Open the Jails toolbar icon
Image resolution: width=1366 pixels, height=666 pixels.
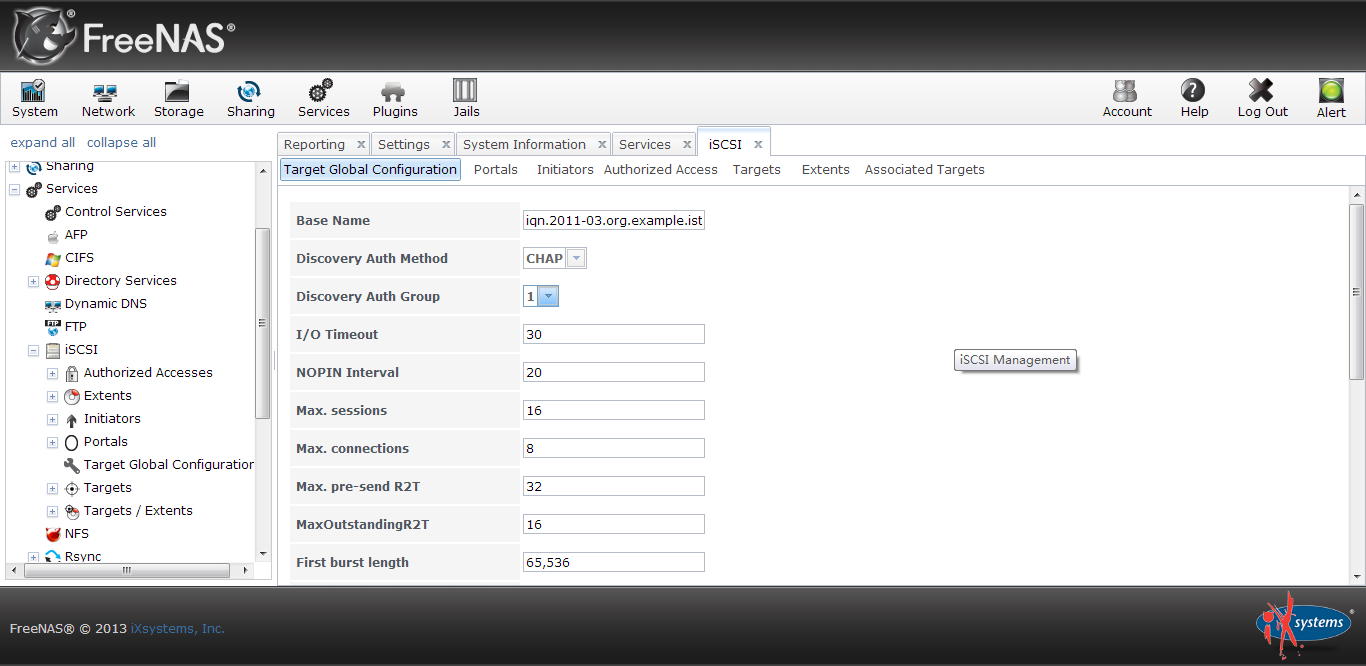pos(466,99)
